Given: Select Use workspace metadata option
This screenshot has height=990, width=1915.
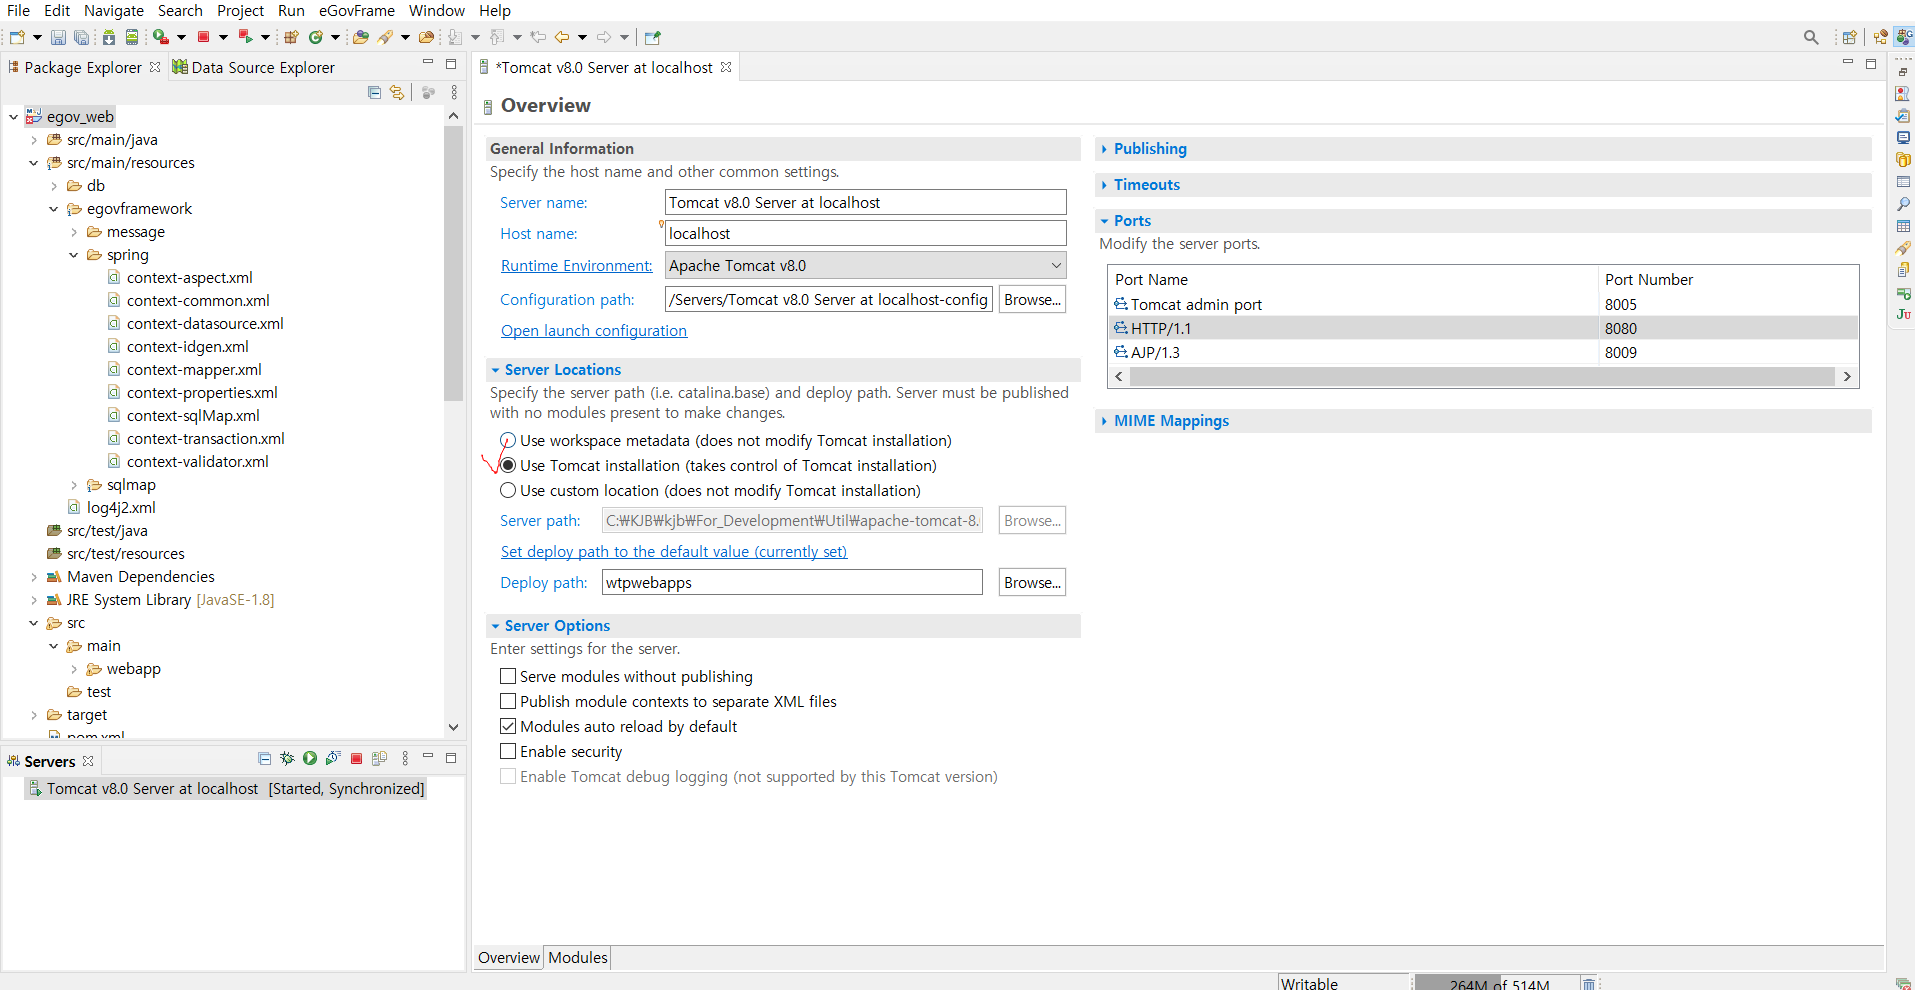Looking at the screenshot, I should [508, 440].
